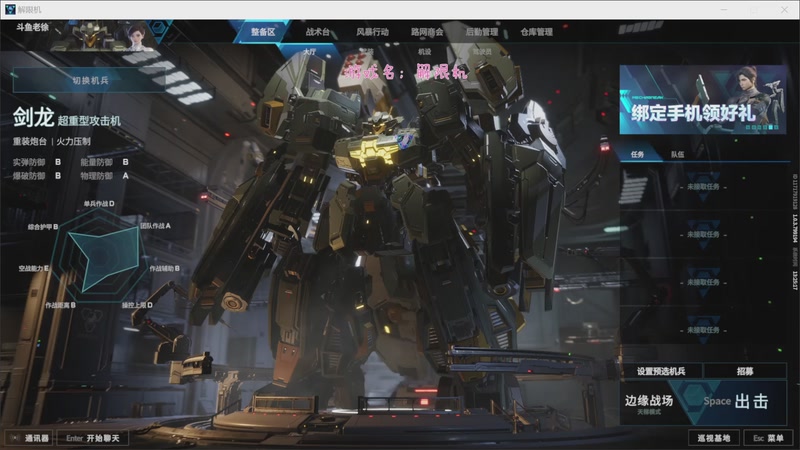Click the female pilot portrait thumbnail
The width and height of the screenshot is (800, 450).
click(x=137, y=36)
